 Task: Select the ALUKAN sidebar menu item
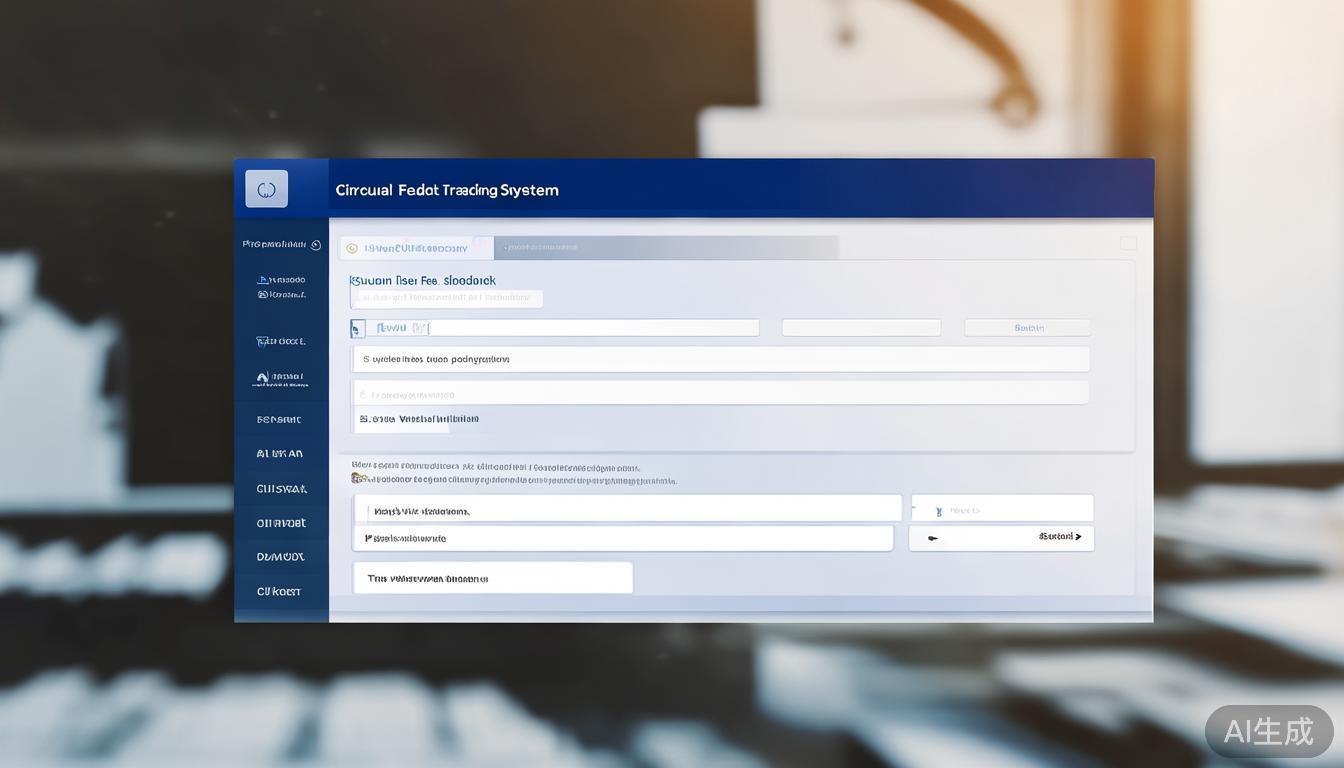[x=280, y=454]
